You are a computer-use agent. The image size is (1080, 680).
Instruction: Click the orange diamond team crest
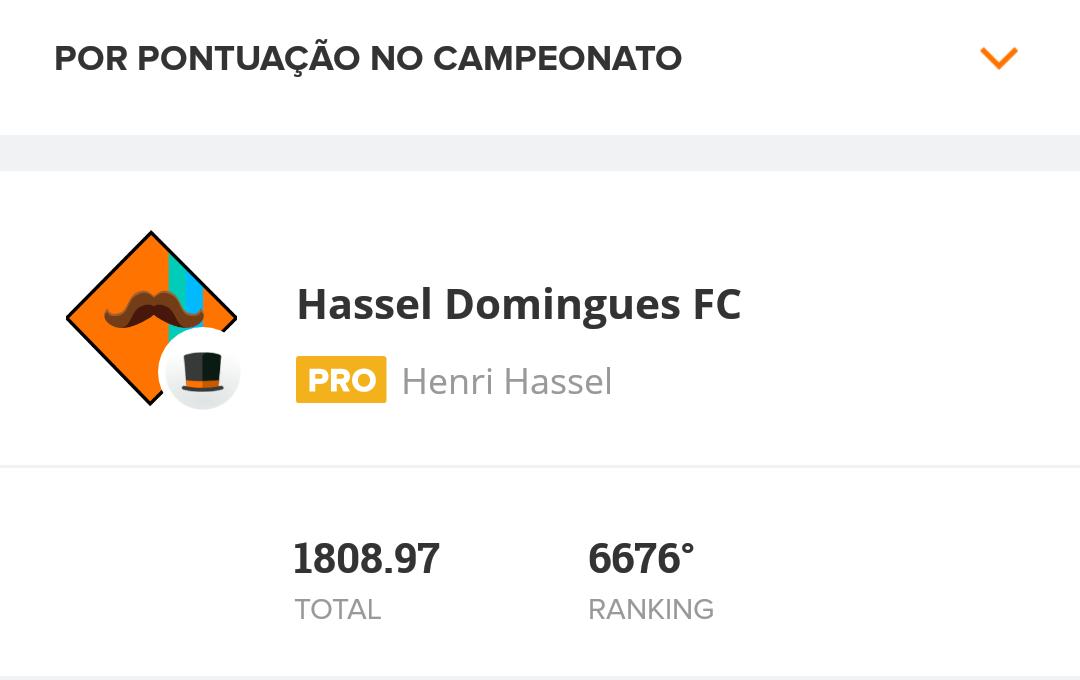click(151, 318)
